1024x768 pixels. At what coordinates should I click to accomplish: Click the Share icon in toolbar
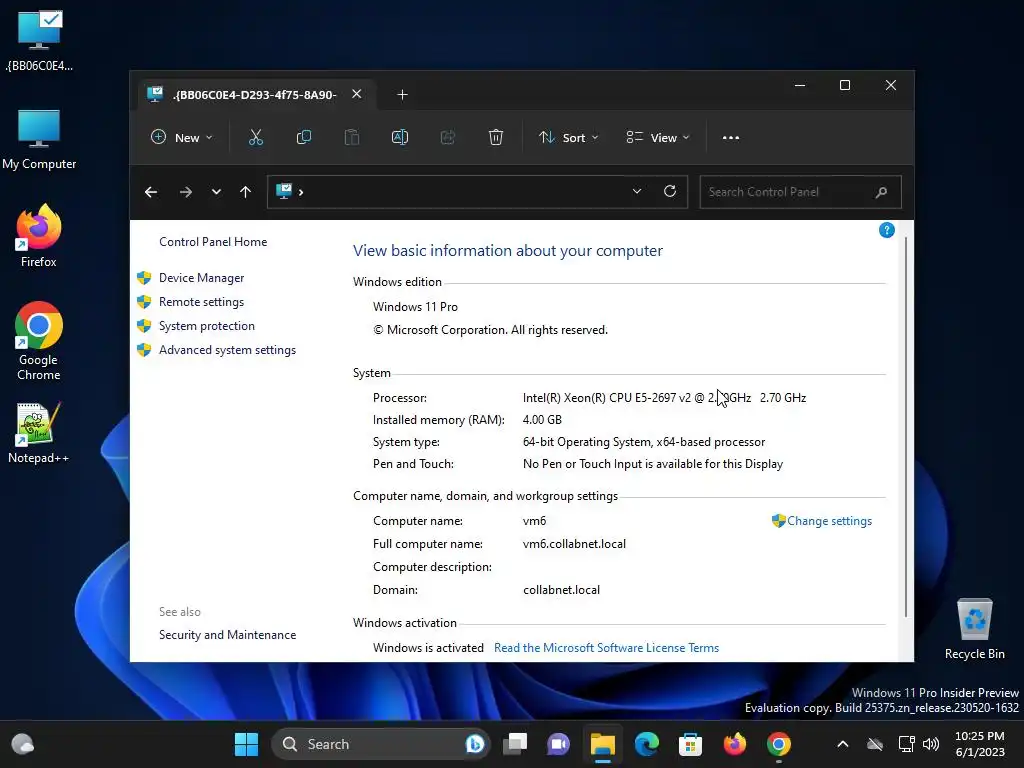tap(448, 138)
